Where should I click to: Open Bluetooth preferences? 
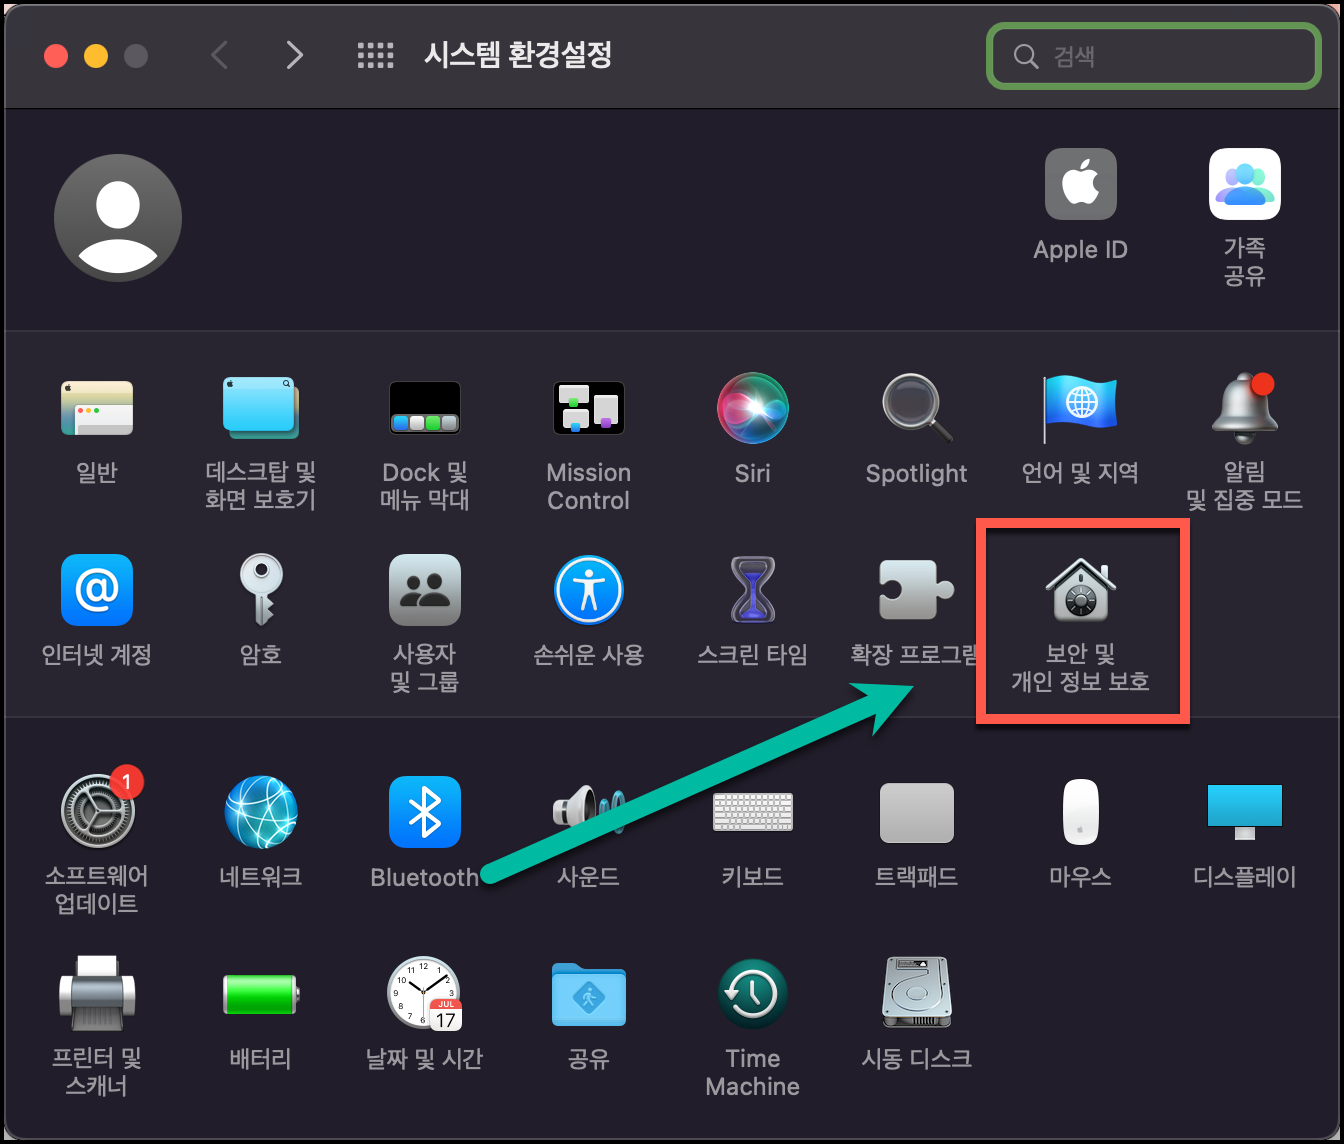point(424,830)
